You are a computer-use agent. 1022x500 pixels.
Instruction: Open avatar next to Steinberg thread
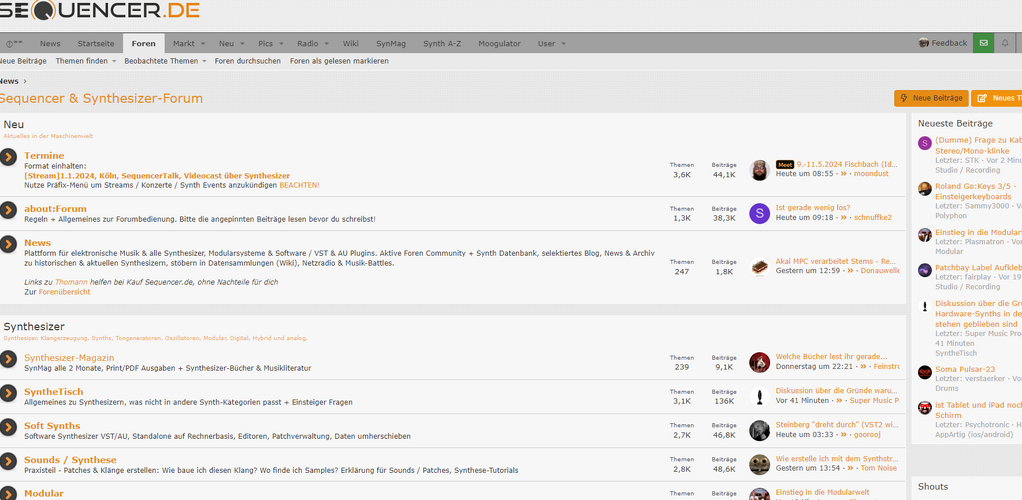point(759,430)
